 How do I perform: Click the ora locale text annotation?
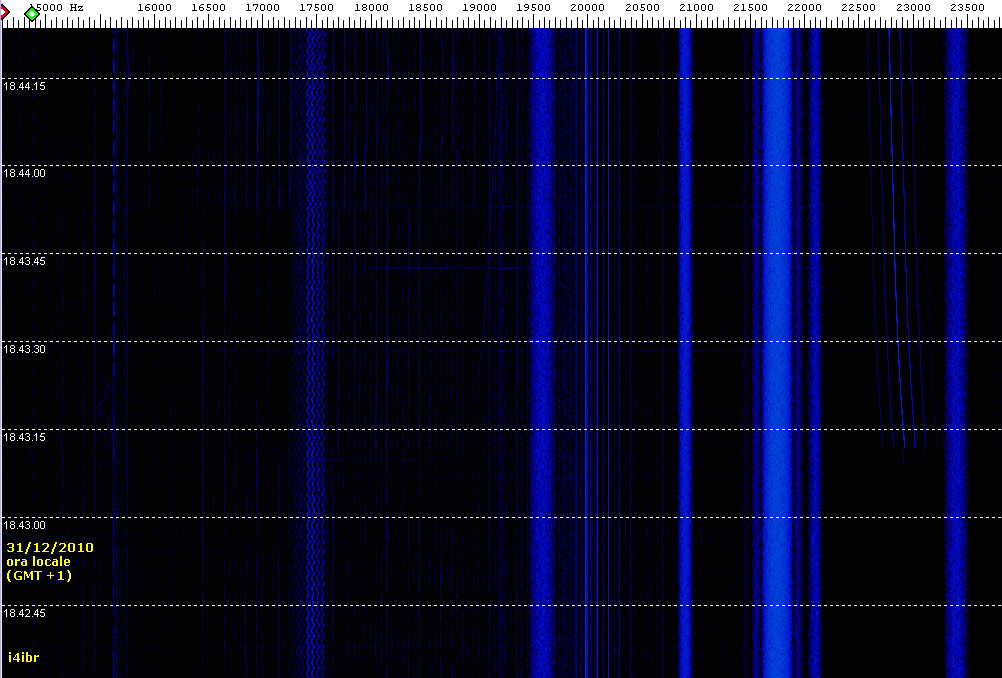(38, 562)
